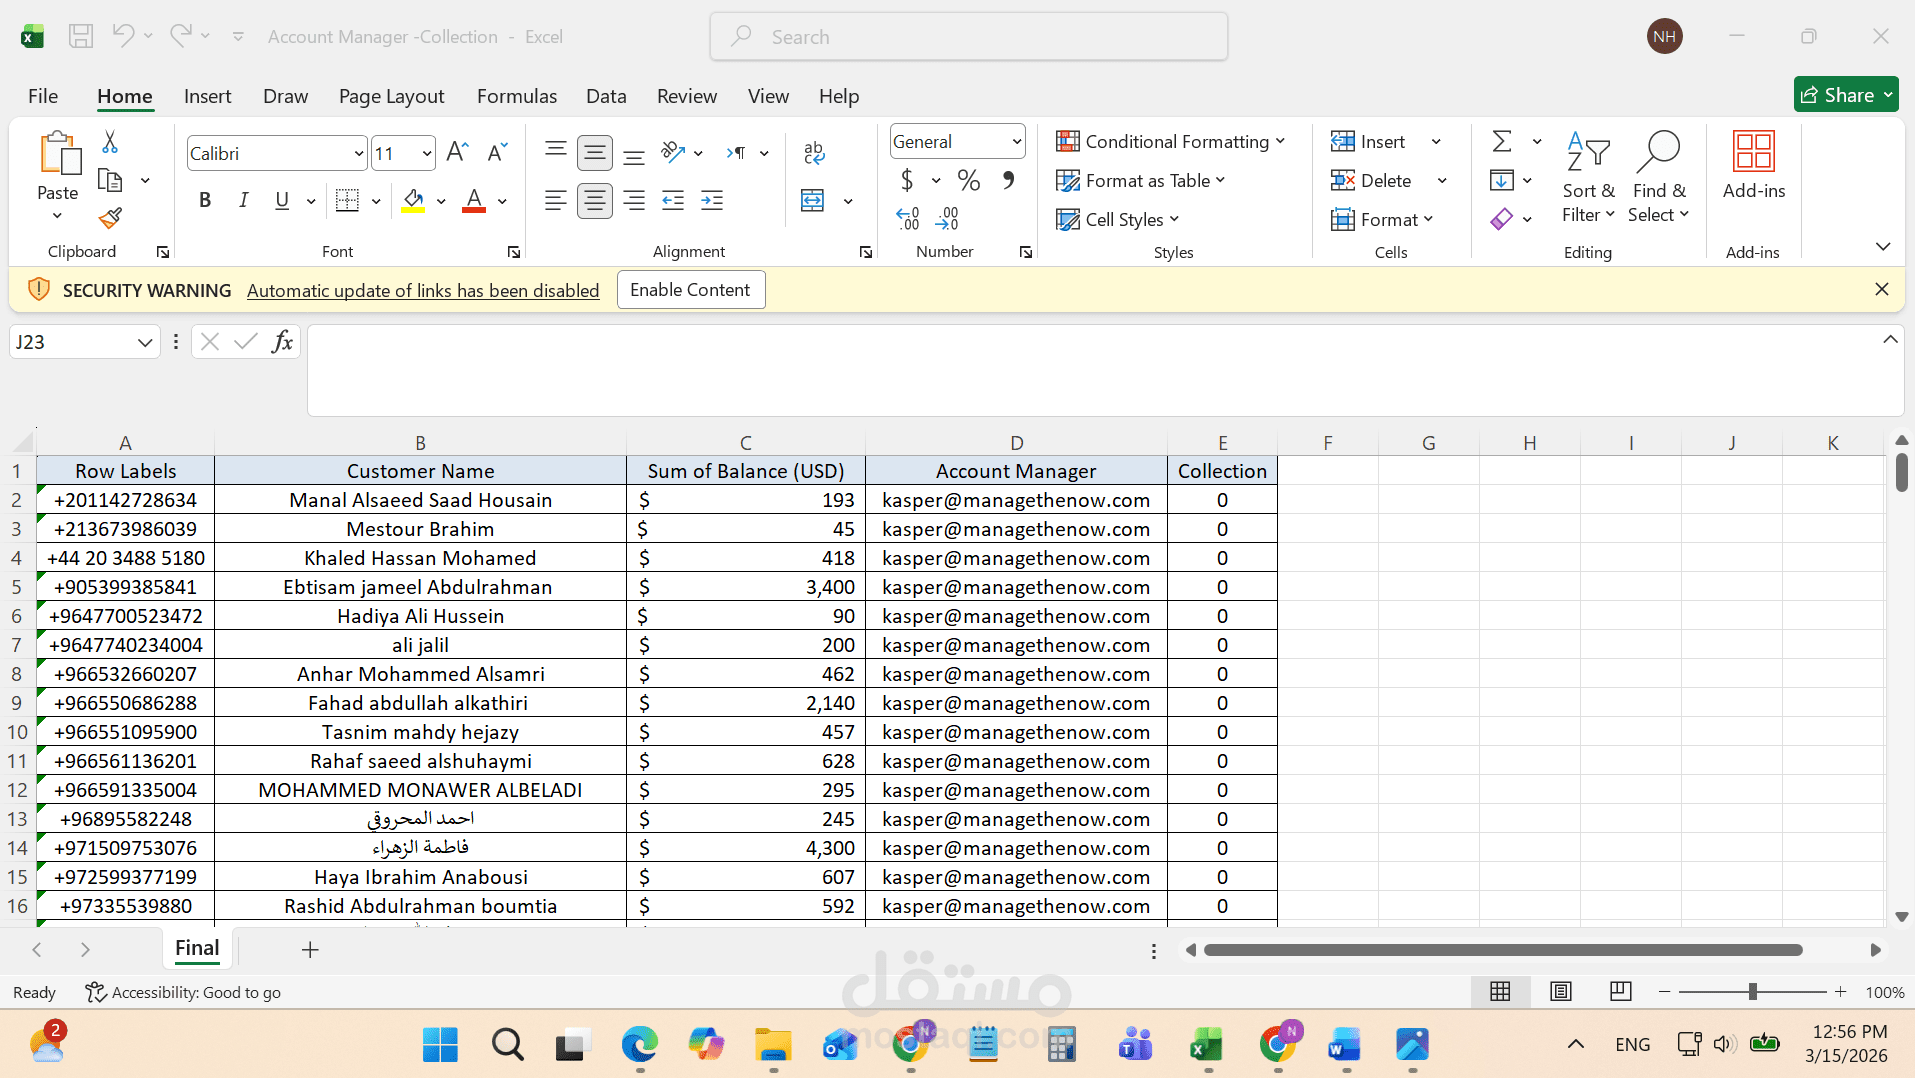Image resolution: width=1915 pixels, height=1078 pixels.
Task: Open the font size 11 dropdown
Action: pyautogui.click(x=427, y=153)
